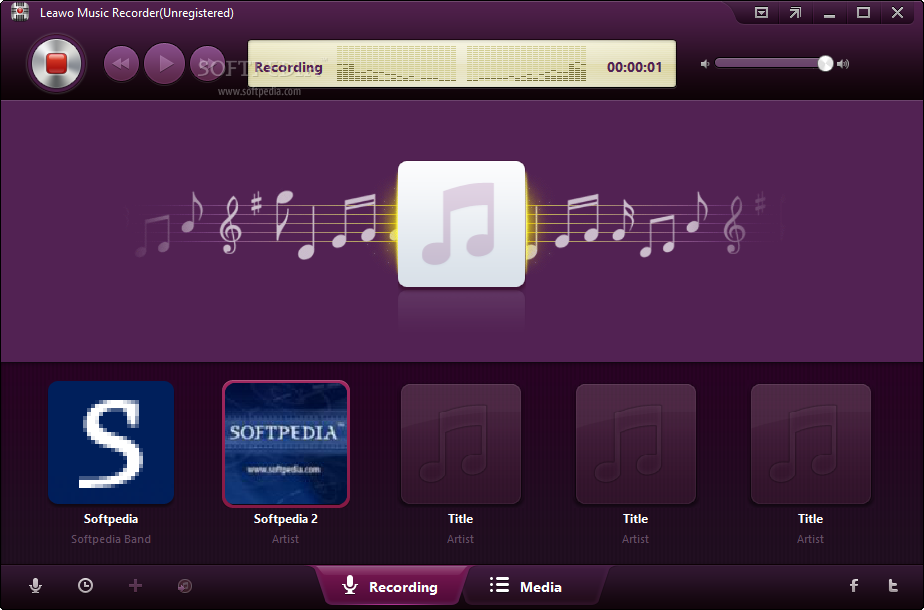Click the recording timer 00:00:01
Image resolution: width=924 pixels, height=610 pixels.
(x=635, y=67)
